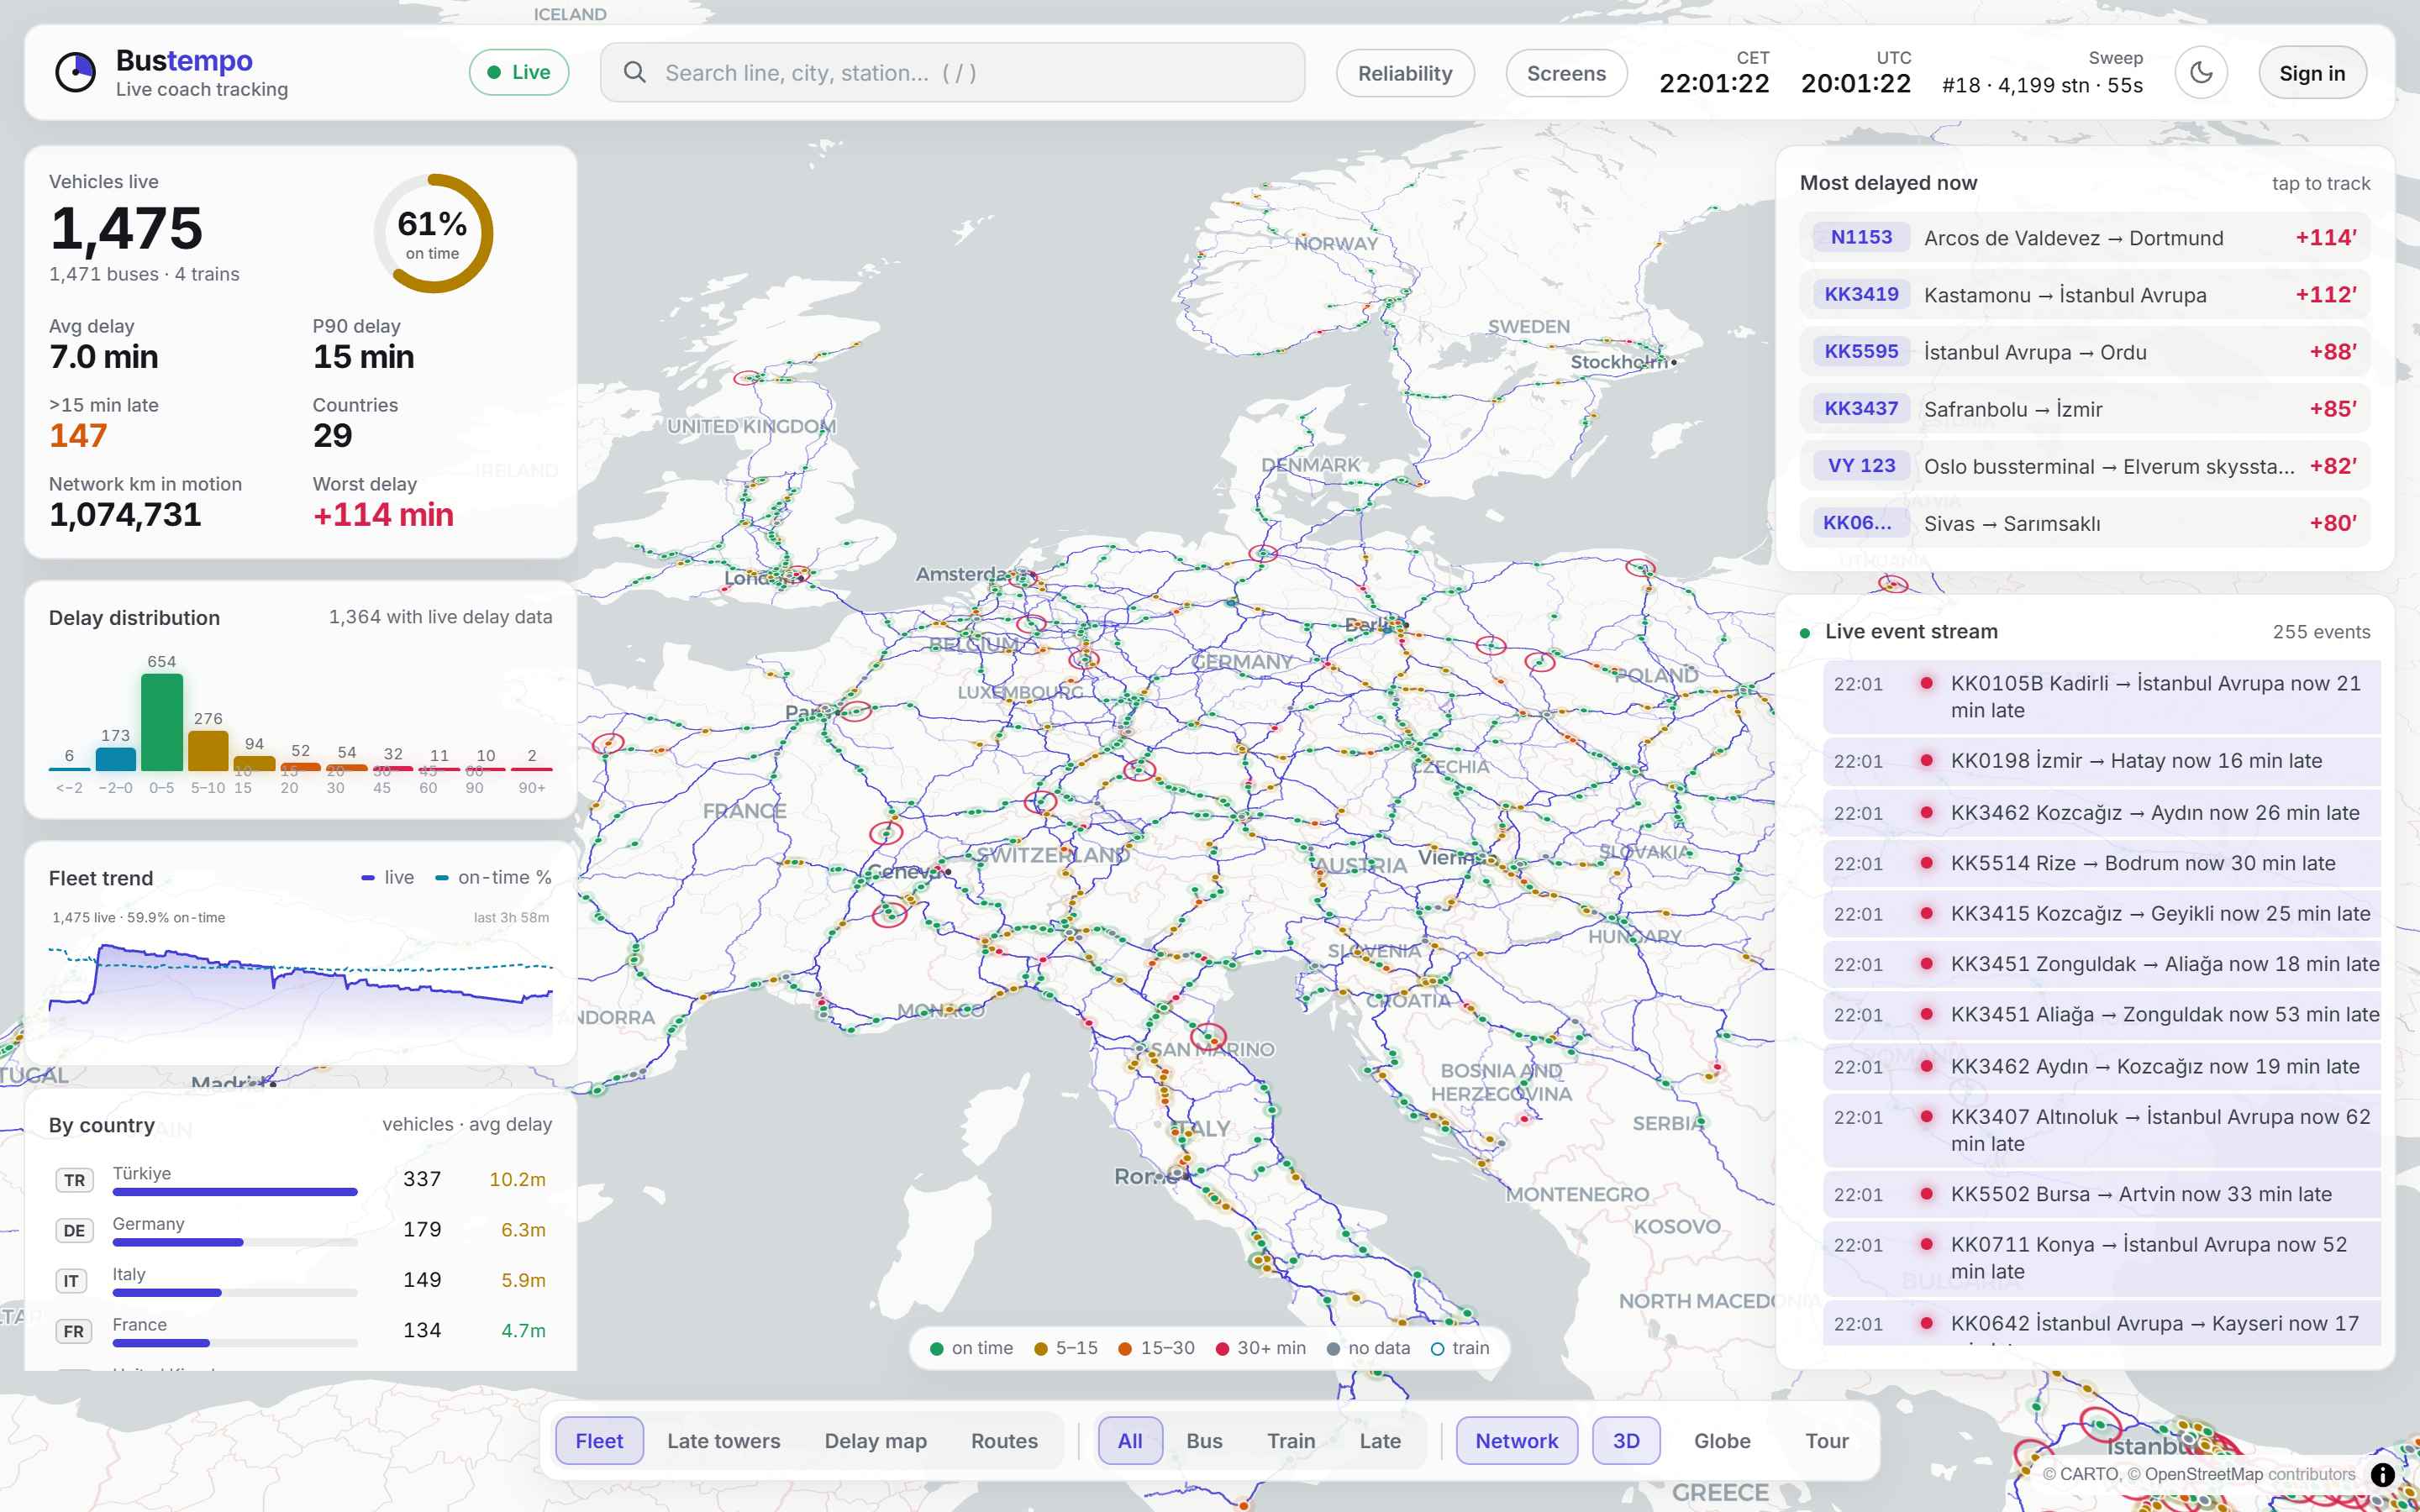
Task: Open the Screens page
Action: pos(1566,73)
